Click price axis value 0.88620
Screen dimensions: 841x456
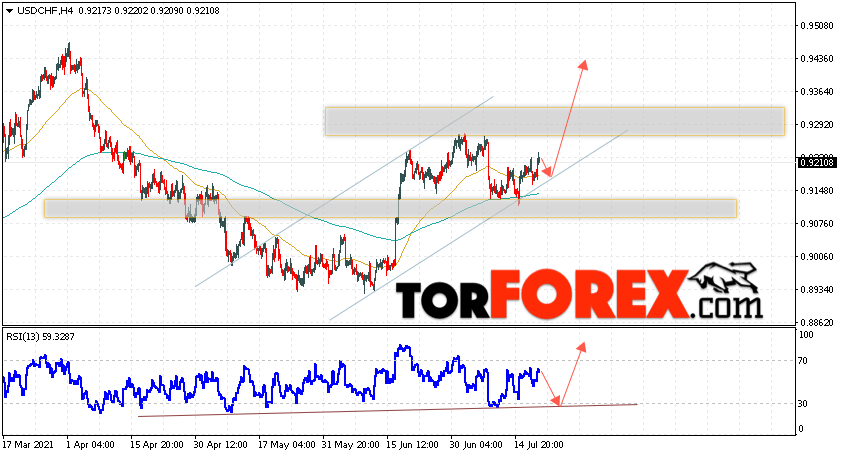(817, 323)
